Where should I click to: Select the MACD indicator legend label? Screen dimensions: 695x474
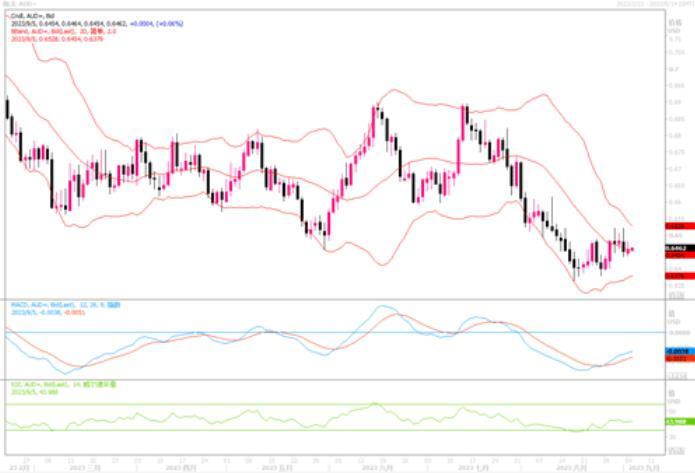coord(65,305)
